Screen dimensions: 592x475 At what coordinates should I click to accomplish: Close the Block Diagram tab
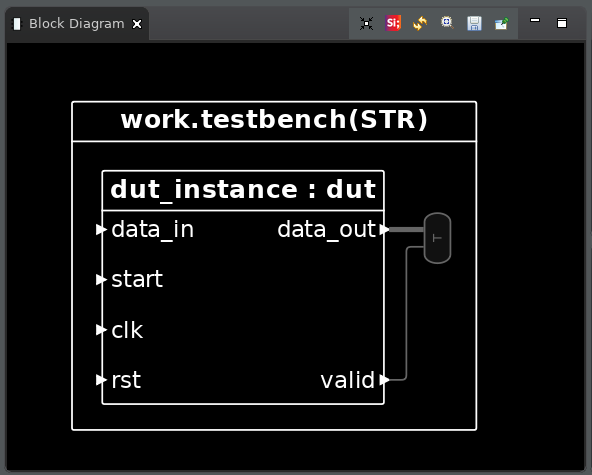coord(137,24)
